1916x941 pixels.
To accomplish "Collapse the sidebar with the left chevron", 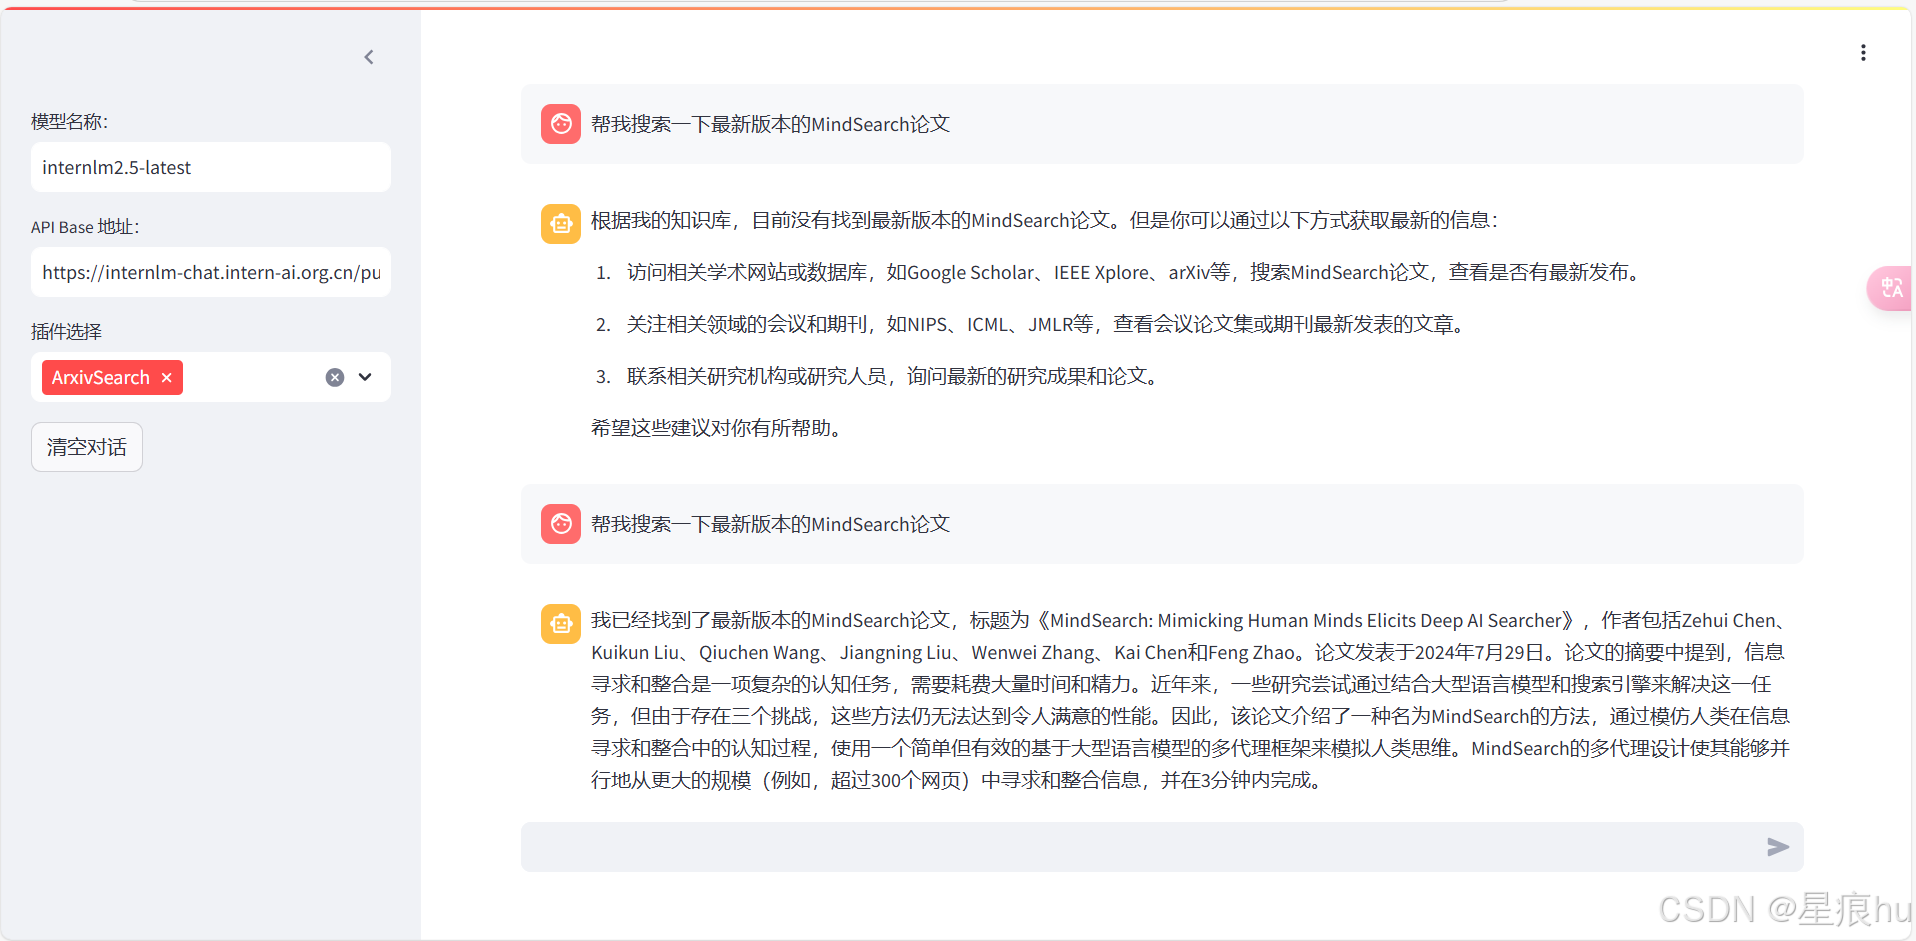I will coord(368,57).
